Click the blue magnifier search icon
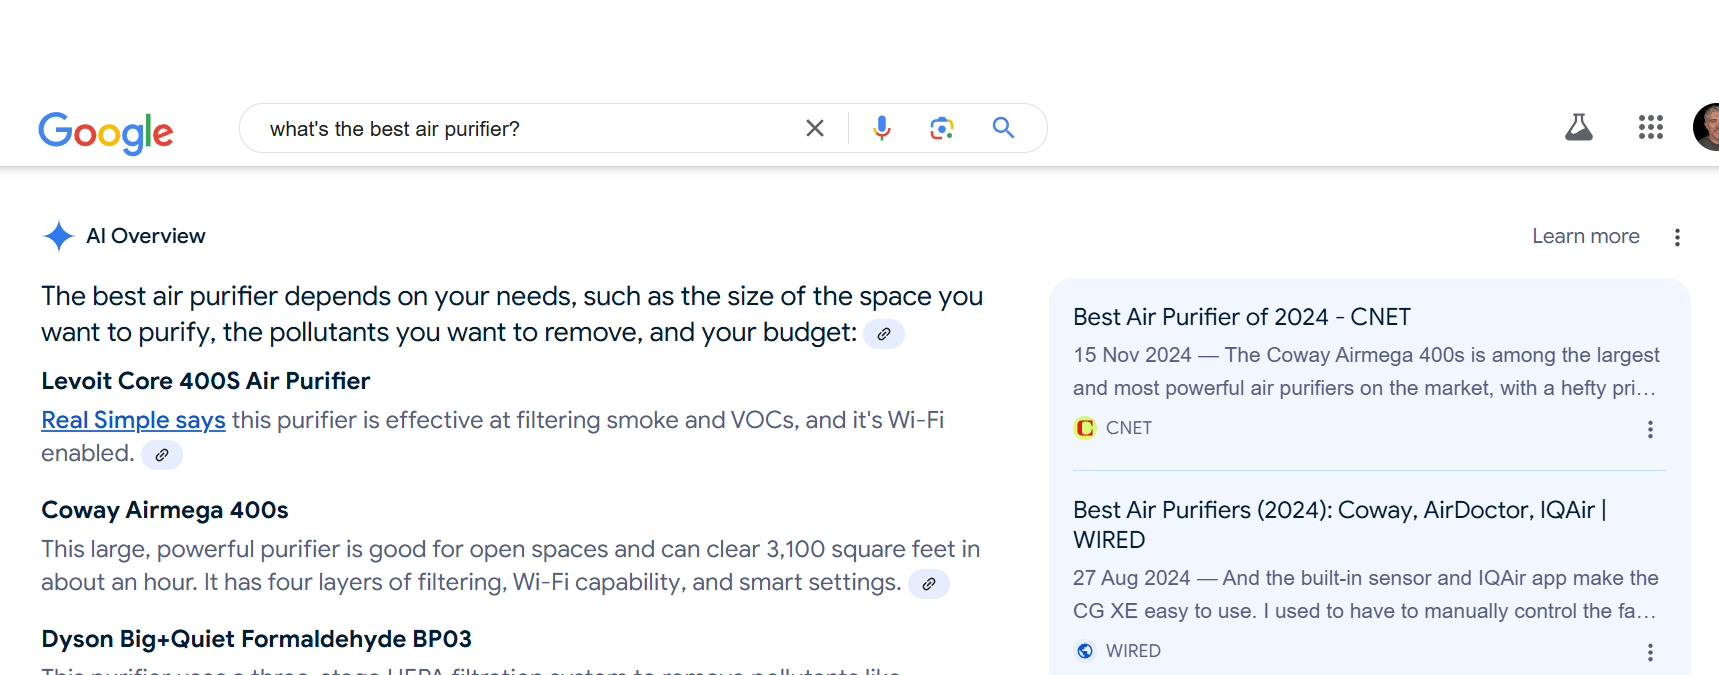Screen dimensions: 1719x675 (x=1003, y=127)
